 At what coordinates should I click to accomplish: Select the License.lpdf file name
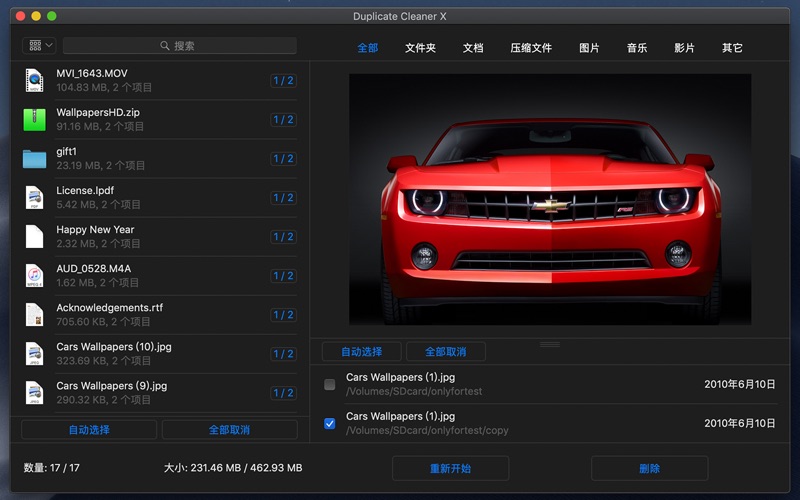[85, 190]
